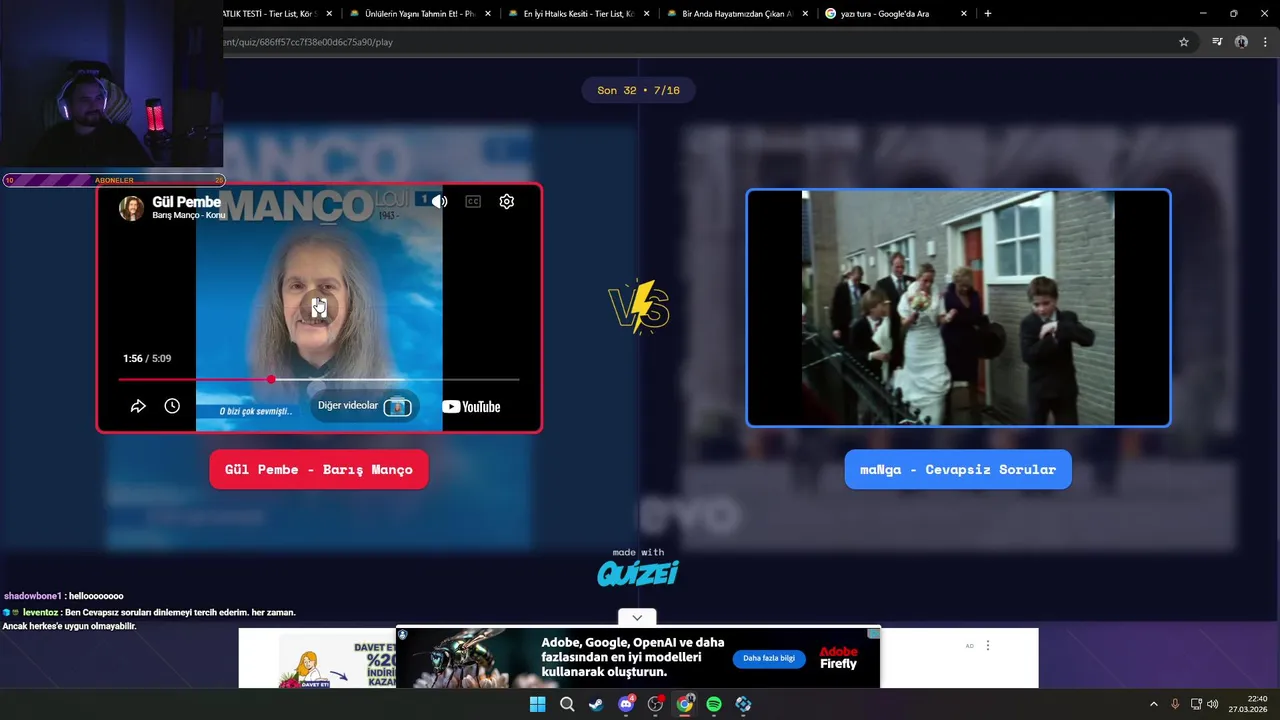The height and width of the screenshot is (720, 1280).
Task: Click the Quizei logo
Action: tap(638, 573)
